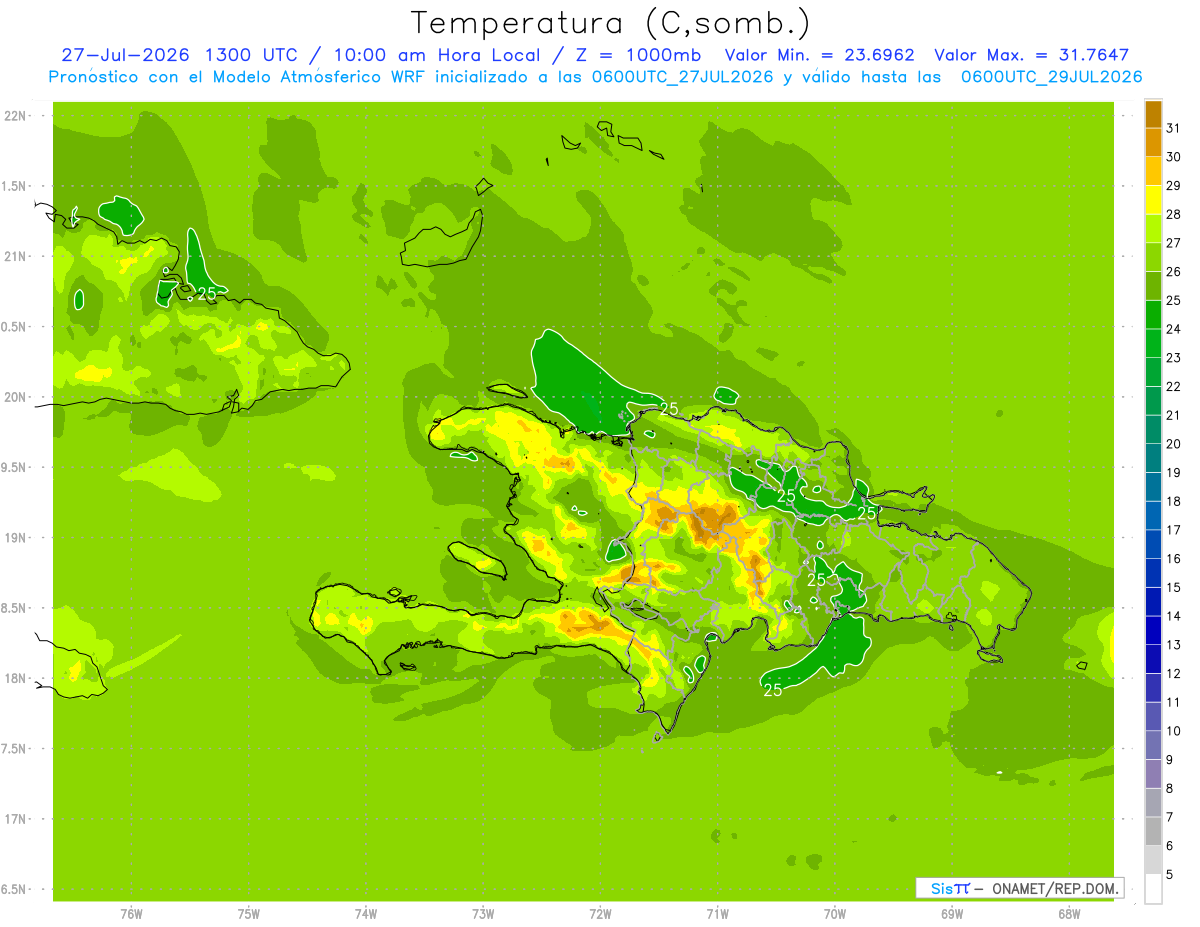
Task: Click the 73W longitude axis label
Action: [x=483, y=913]
